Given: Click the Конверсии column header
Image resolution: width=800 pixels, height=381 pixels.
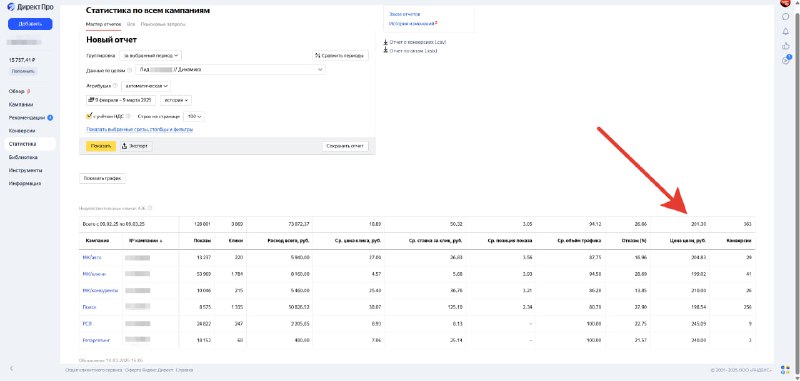Looking at the screenshot, I should tap(739, 241).
